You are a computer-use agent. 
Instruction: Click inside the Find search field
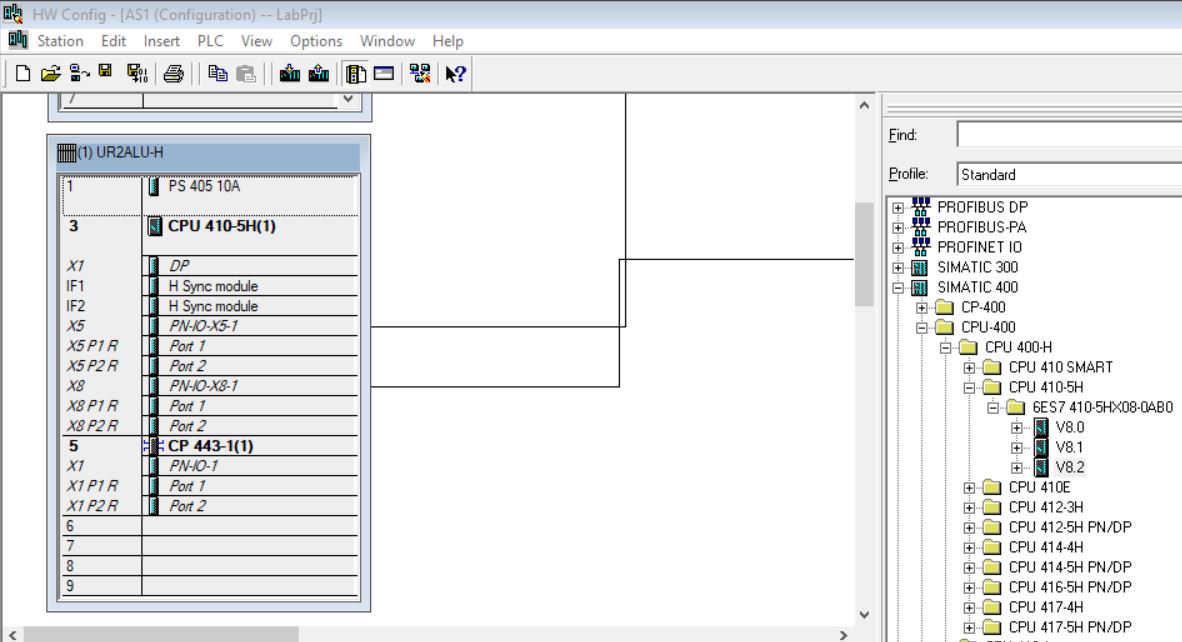pyautogui.click(x=1069, y=135)
